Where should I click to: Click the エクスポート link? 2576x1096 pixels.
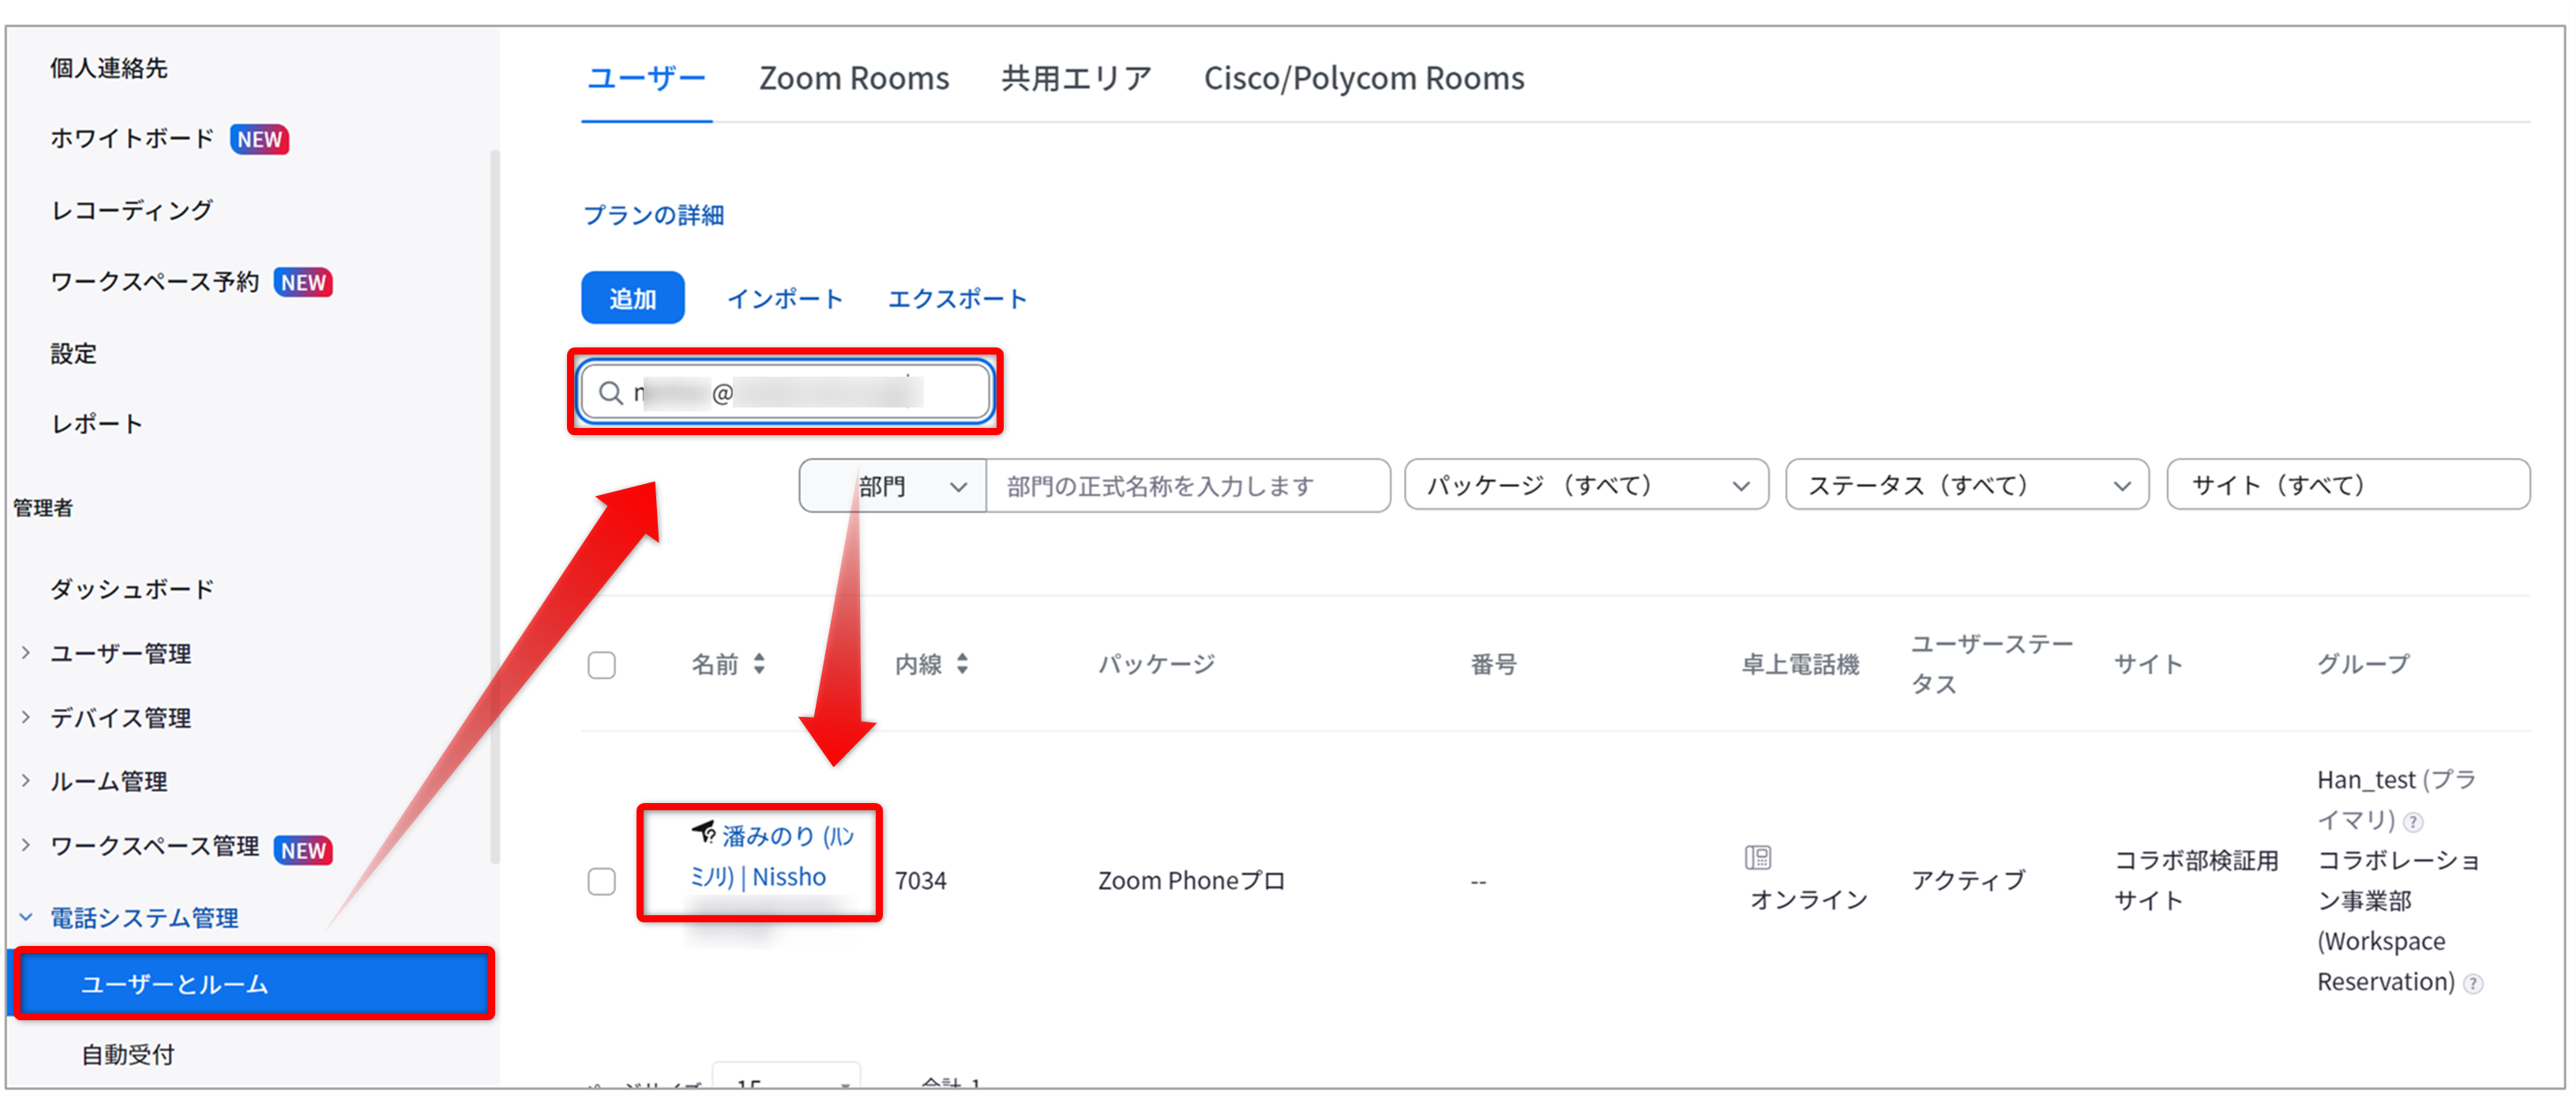point(957,299)
